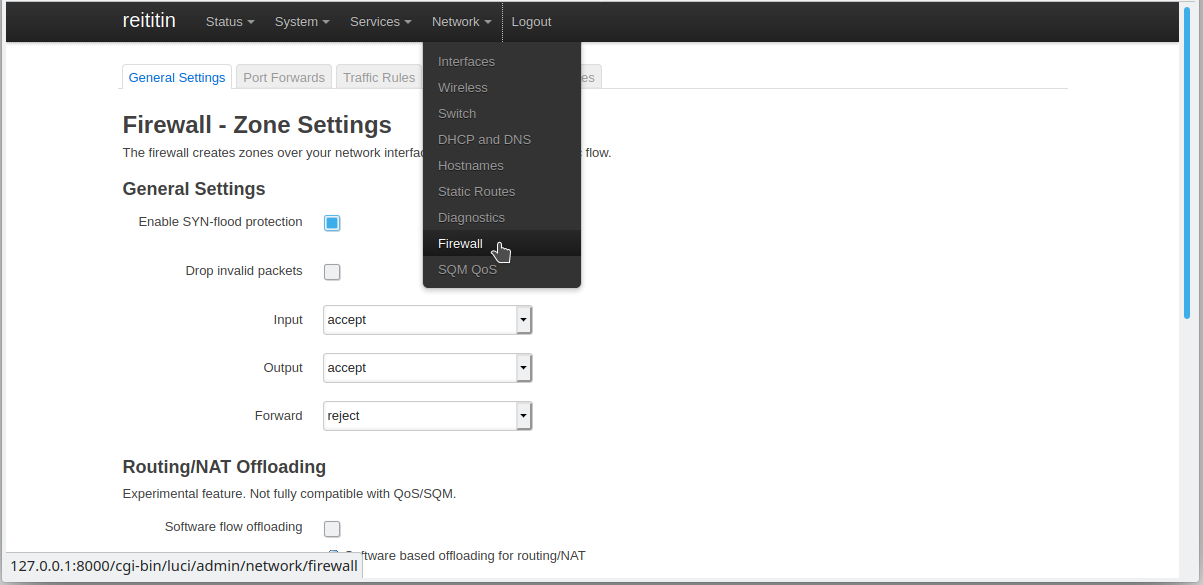The width and height of the screenshot is (1203, 585).
Task: Open the Output policy dropdown
Action: (x=427, y=368)
